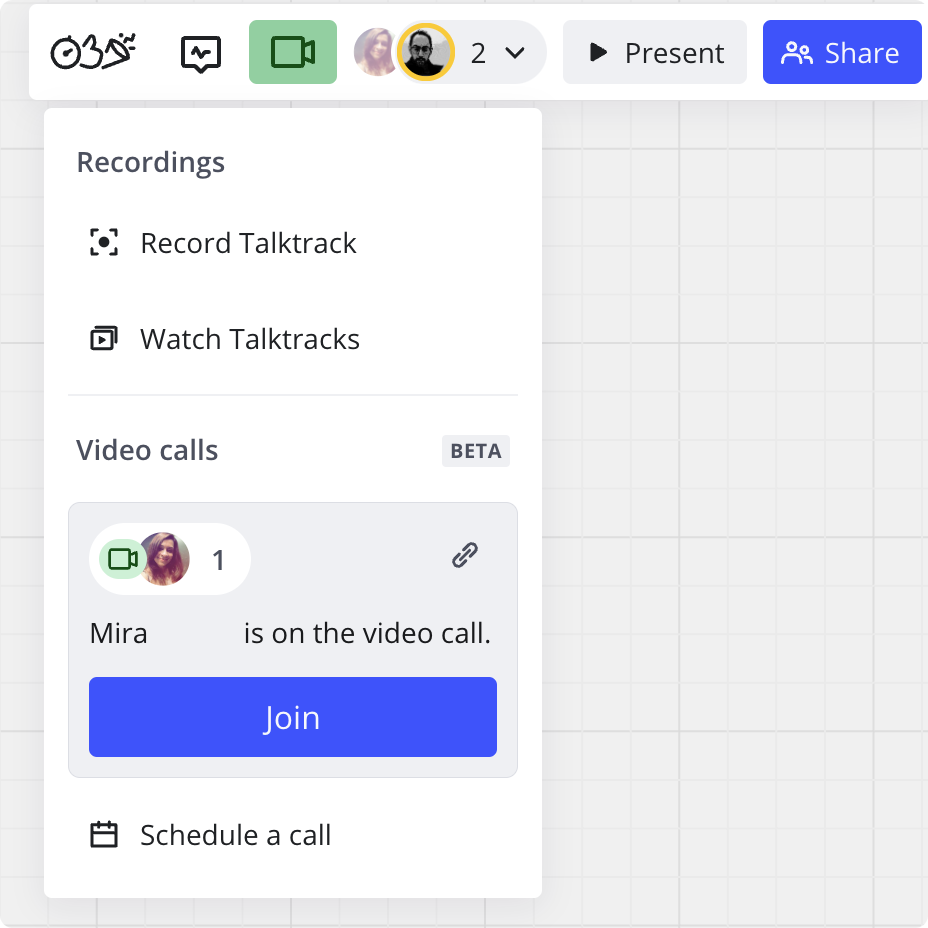Open Mira's avatar in the call card
The width and height of the screenshot is (928, 928).
coord(166,559)
